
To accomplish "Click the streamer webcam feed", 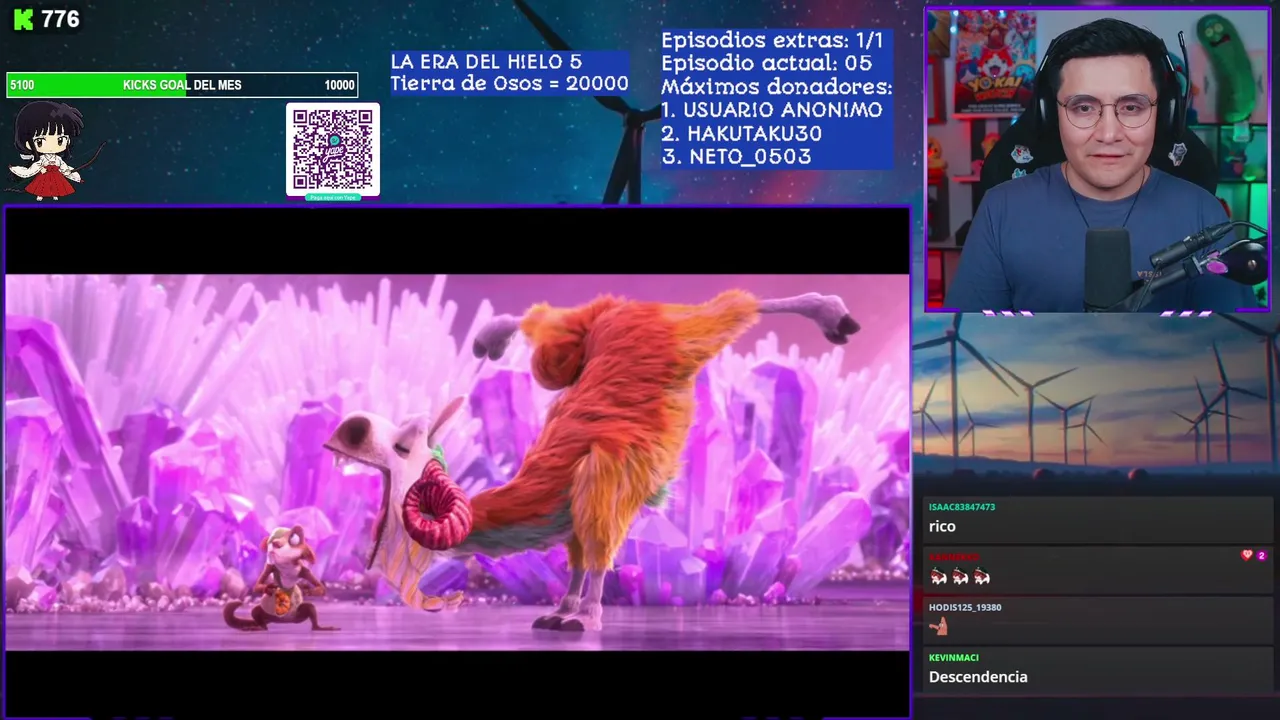I will click(1097, 160).
